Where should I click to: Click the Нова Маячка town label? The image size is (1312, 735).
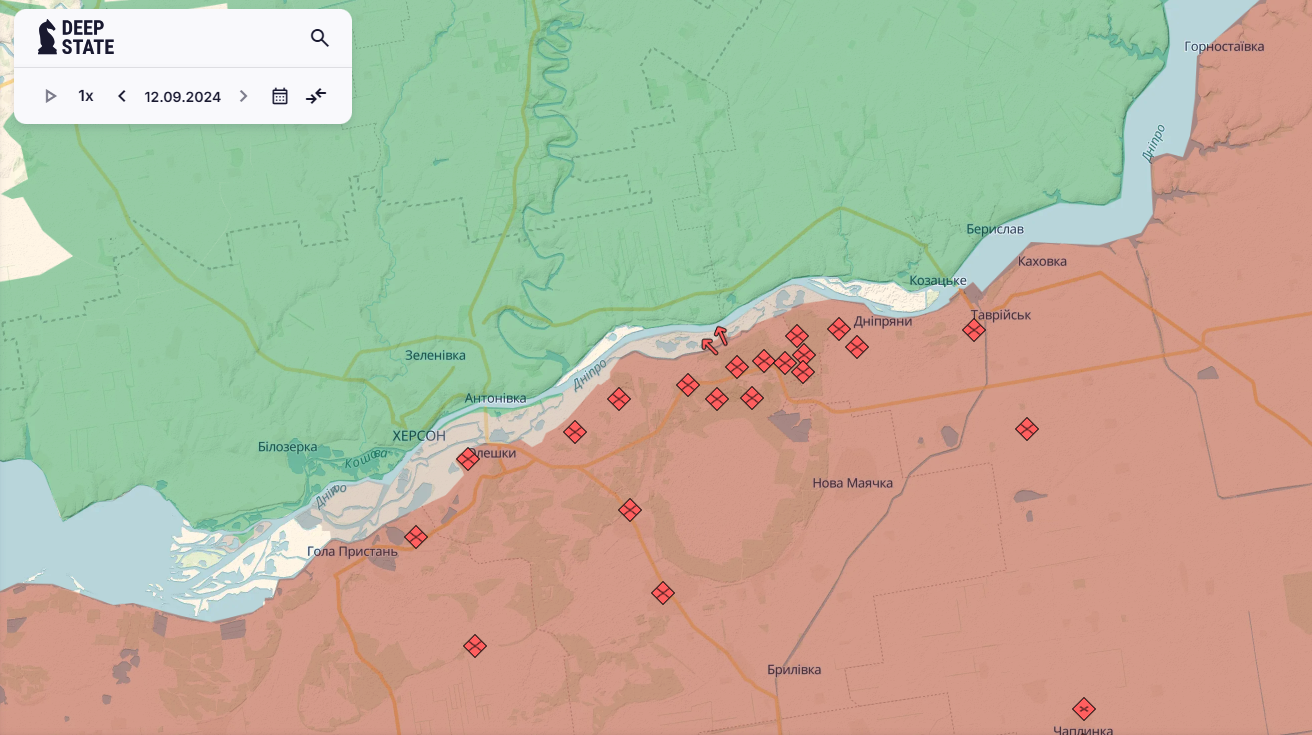tap(852, 483)
